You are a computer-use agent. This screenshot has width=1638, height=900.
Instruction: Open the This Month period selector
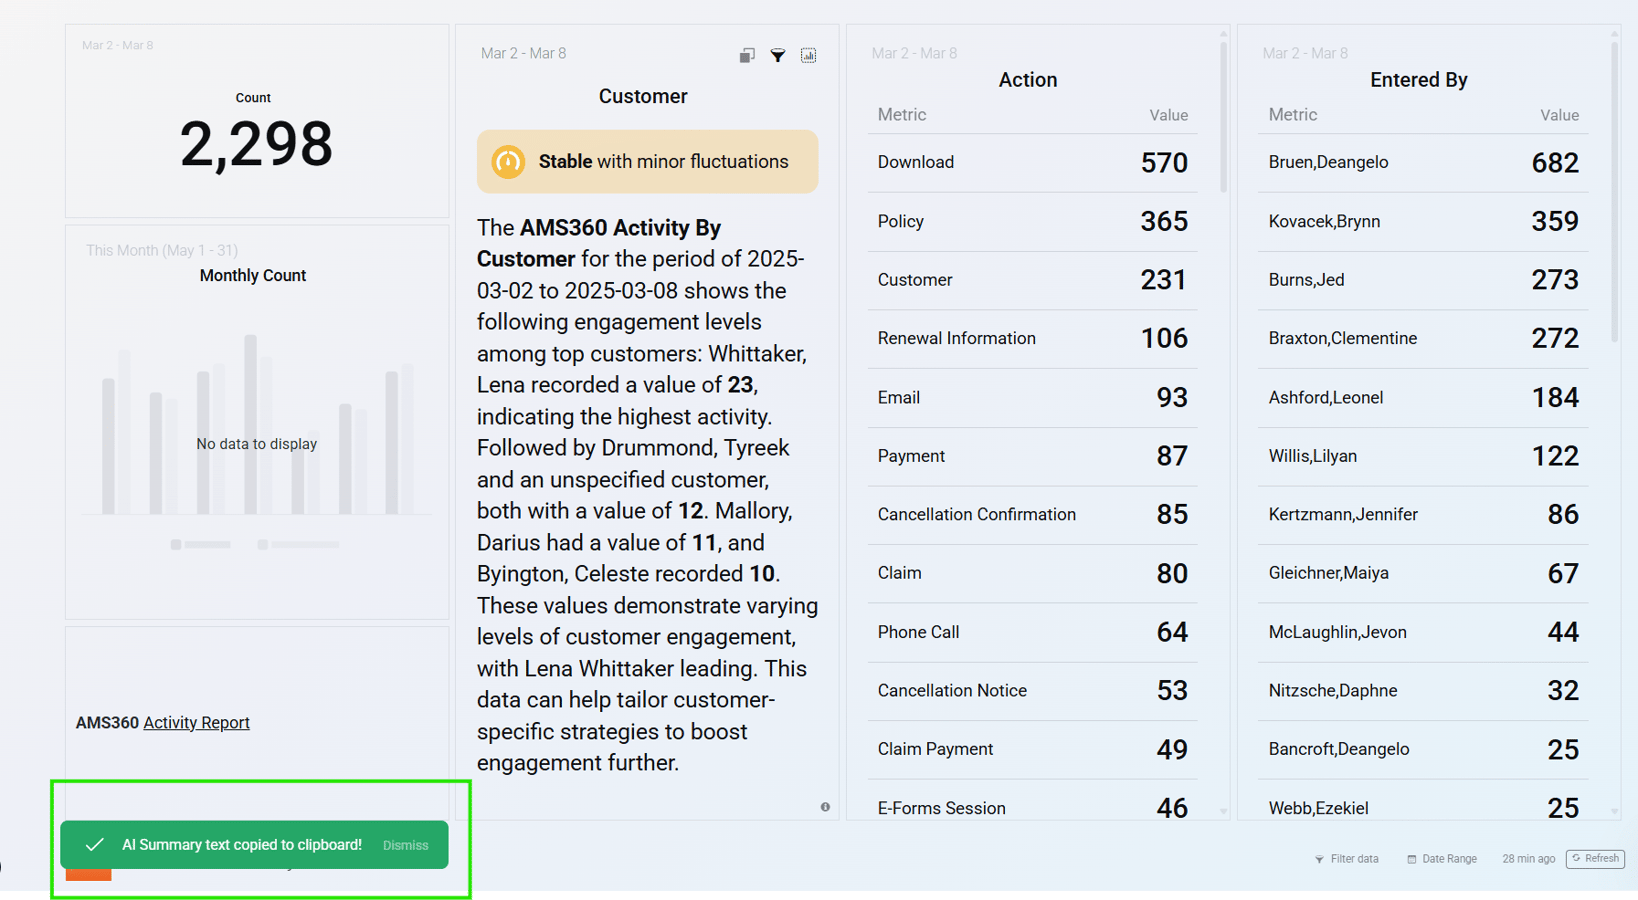tap(161, 250)
